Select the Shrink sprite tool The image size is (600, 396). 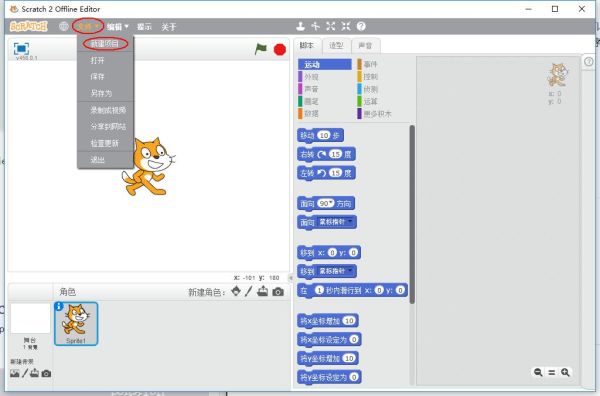[x=346, y=26]
